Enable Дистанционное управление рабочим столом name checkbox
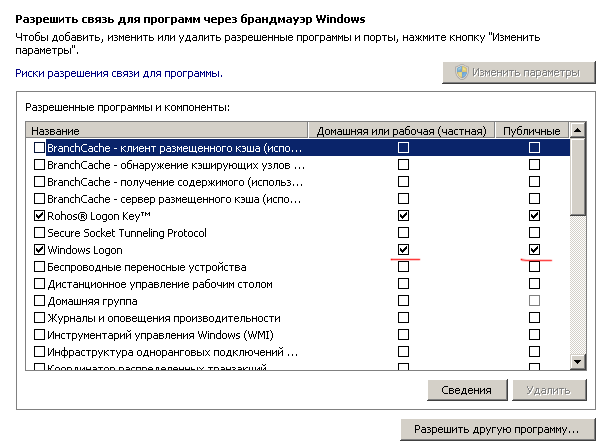 click(39, 284)
